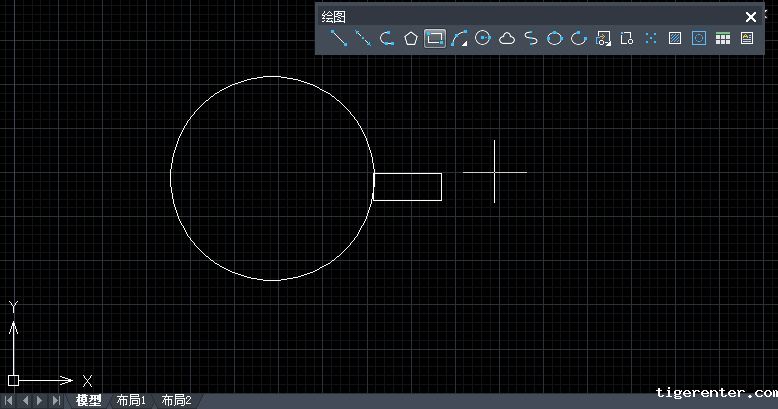Select the Revision Cloud tool
The width and height of the screenshot is (778, 409).
(x=507, y=39)
